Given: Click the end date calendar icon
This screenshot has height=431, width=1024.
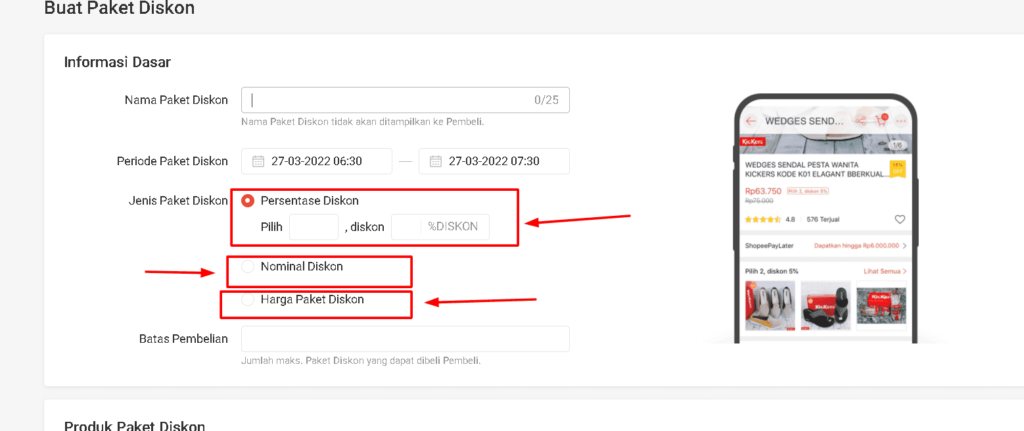Looking at the screenshot, I should (434, 161).
